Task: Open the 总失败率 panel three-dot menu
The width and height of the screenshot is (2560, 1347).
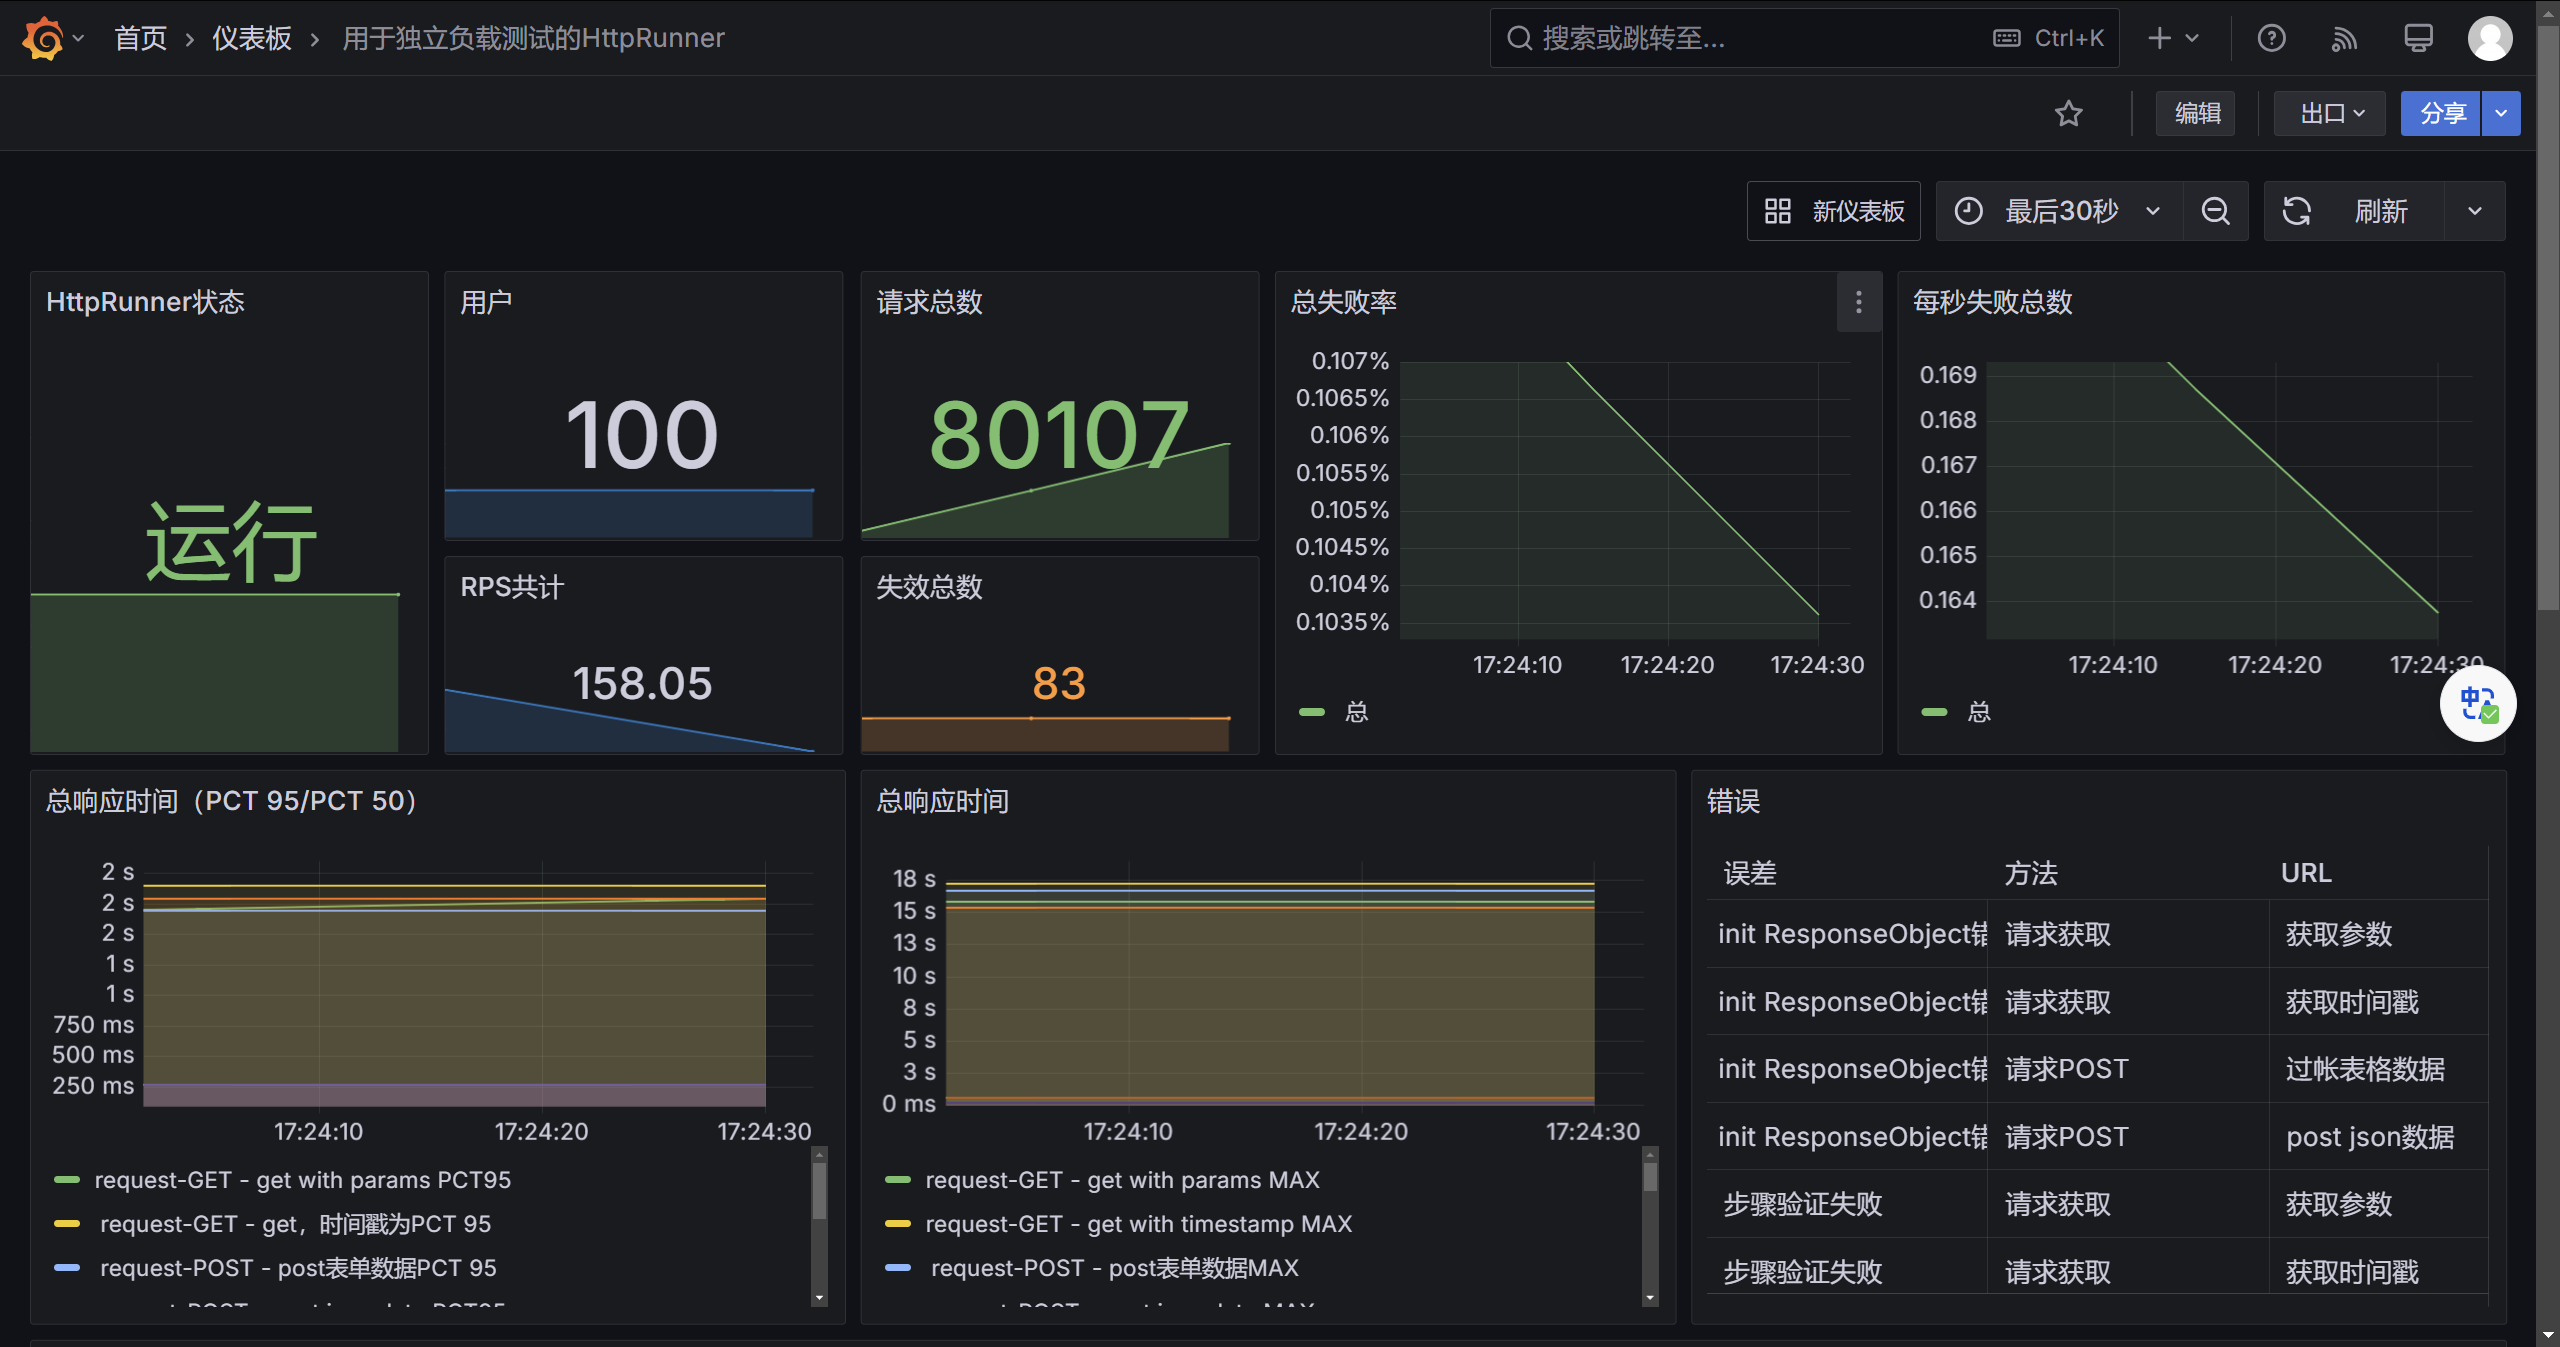Action: coord(1858,302)
